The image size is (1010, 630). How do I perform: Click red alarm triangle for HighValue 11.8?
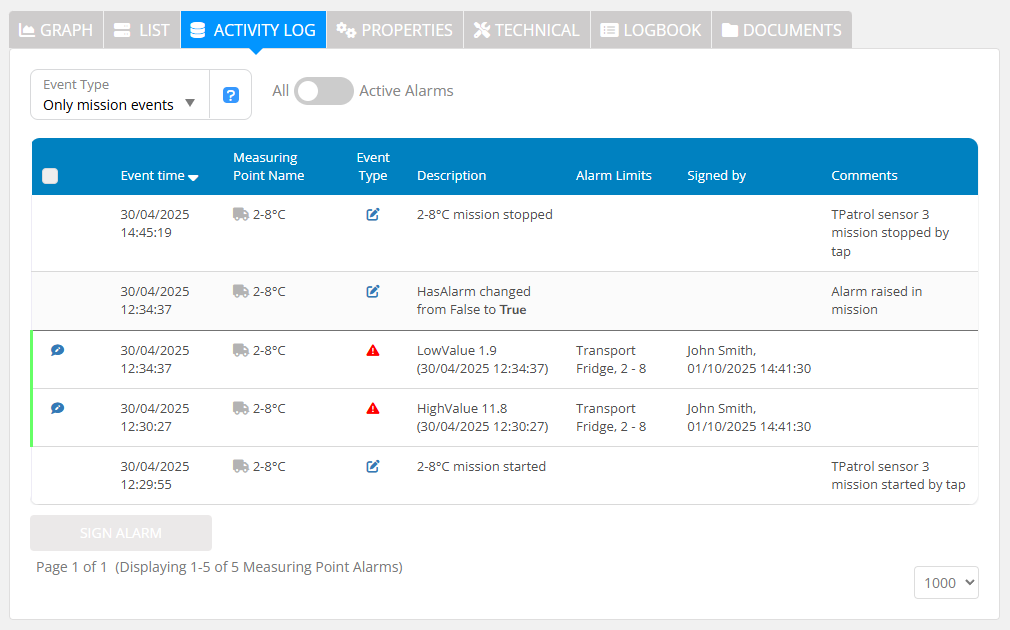(373, 409)
